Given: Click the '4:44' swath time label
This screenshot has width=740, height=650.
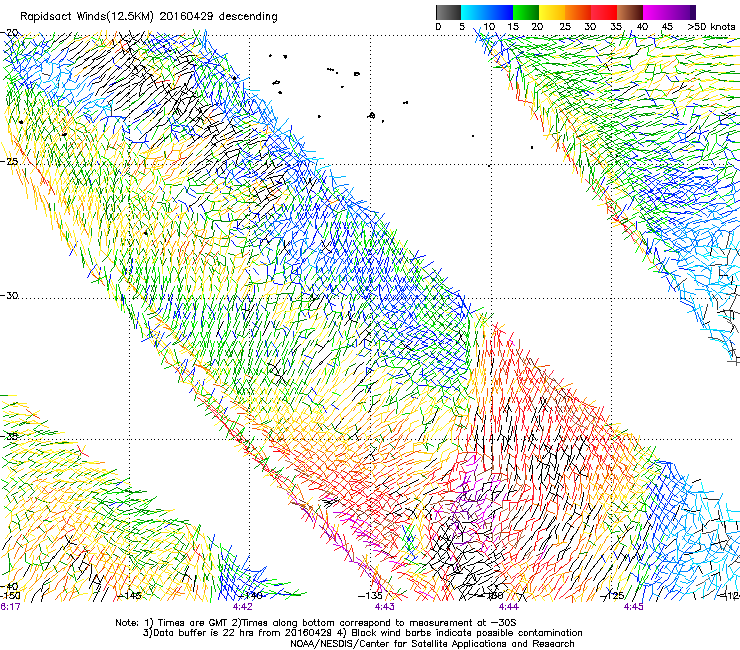Looking at the screenshot, I should click(509, 607).
